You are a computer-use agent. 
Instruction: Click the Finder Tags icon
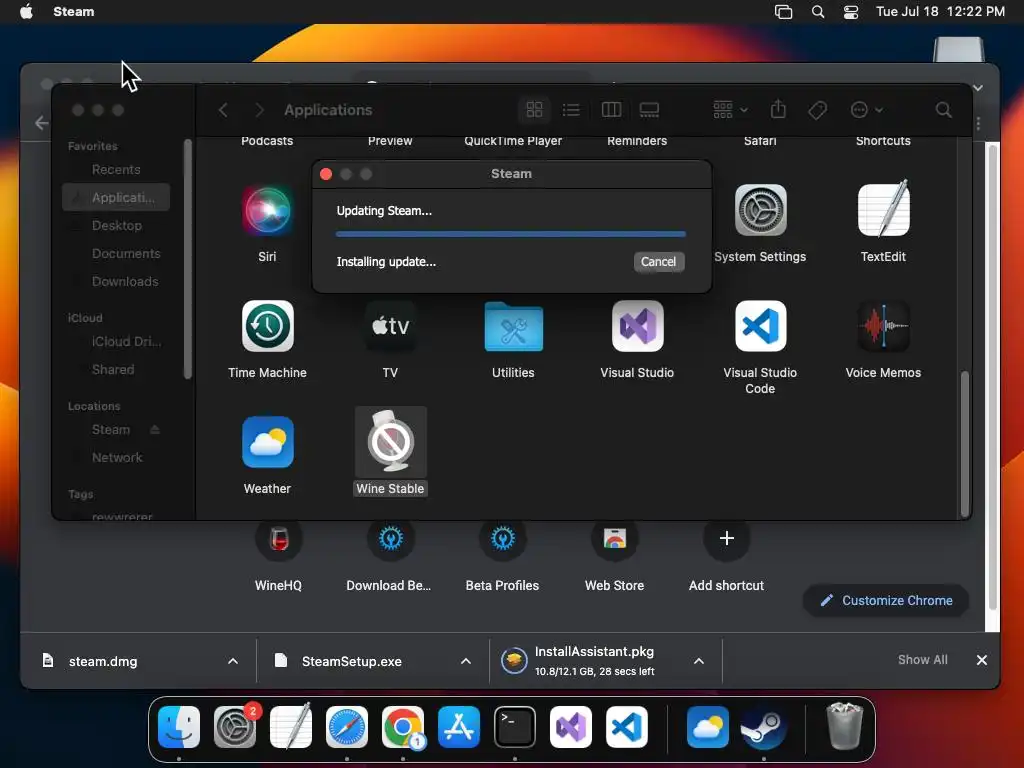(x=817, y=110)
